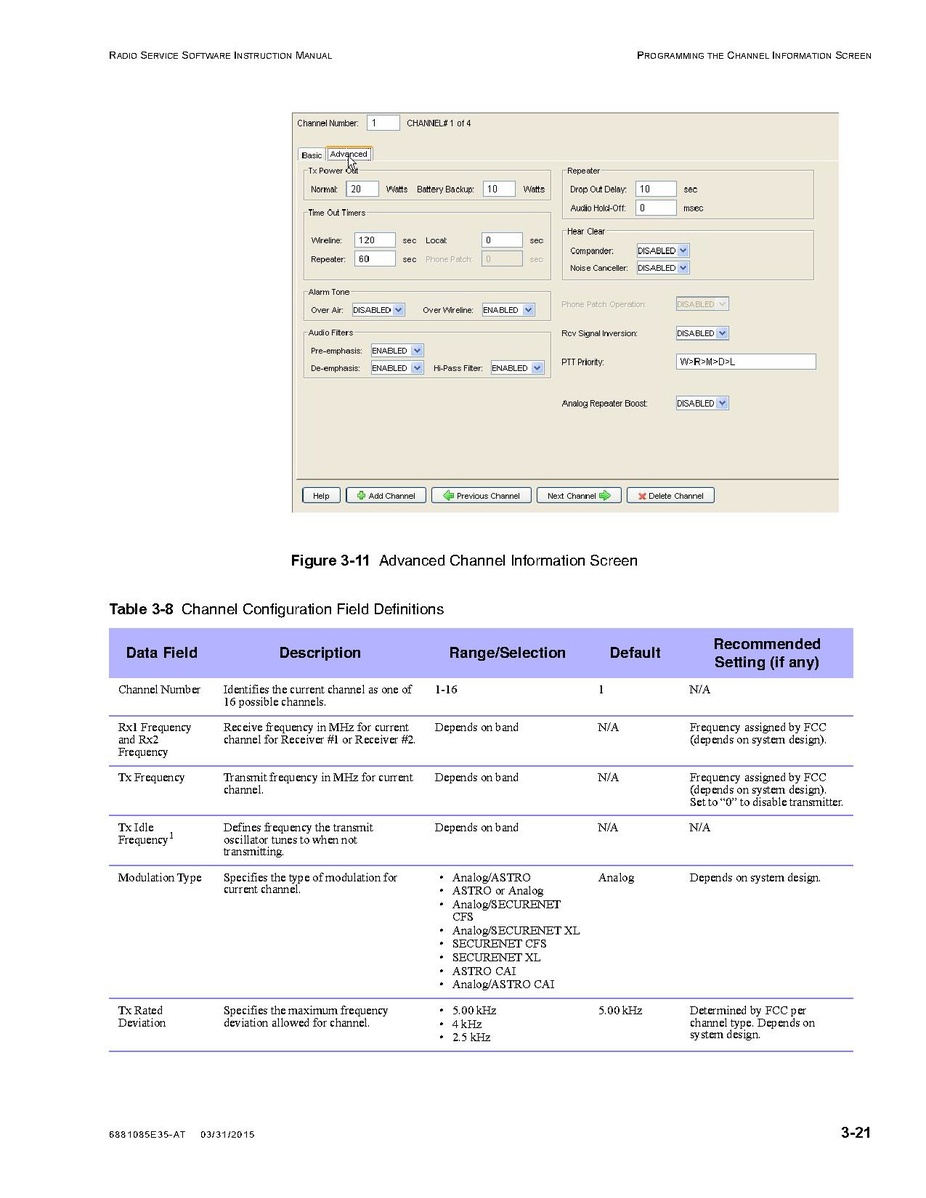
Task: Click the green Previous Channel arrow icon
Action: [x=449, y=496]
